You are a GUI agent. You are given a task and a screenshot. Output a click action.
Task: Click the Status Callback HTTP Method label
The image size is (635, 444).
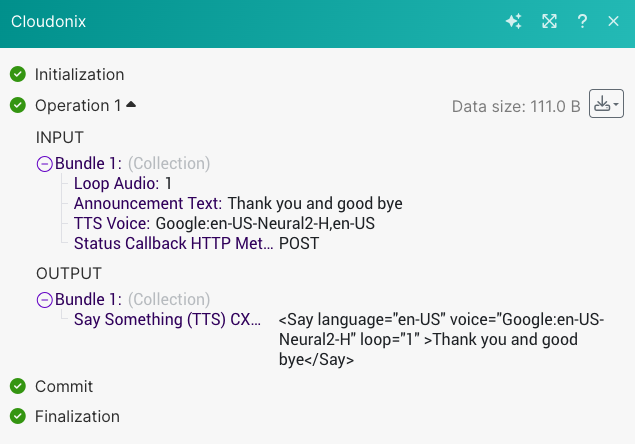(172, 243)
